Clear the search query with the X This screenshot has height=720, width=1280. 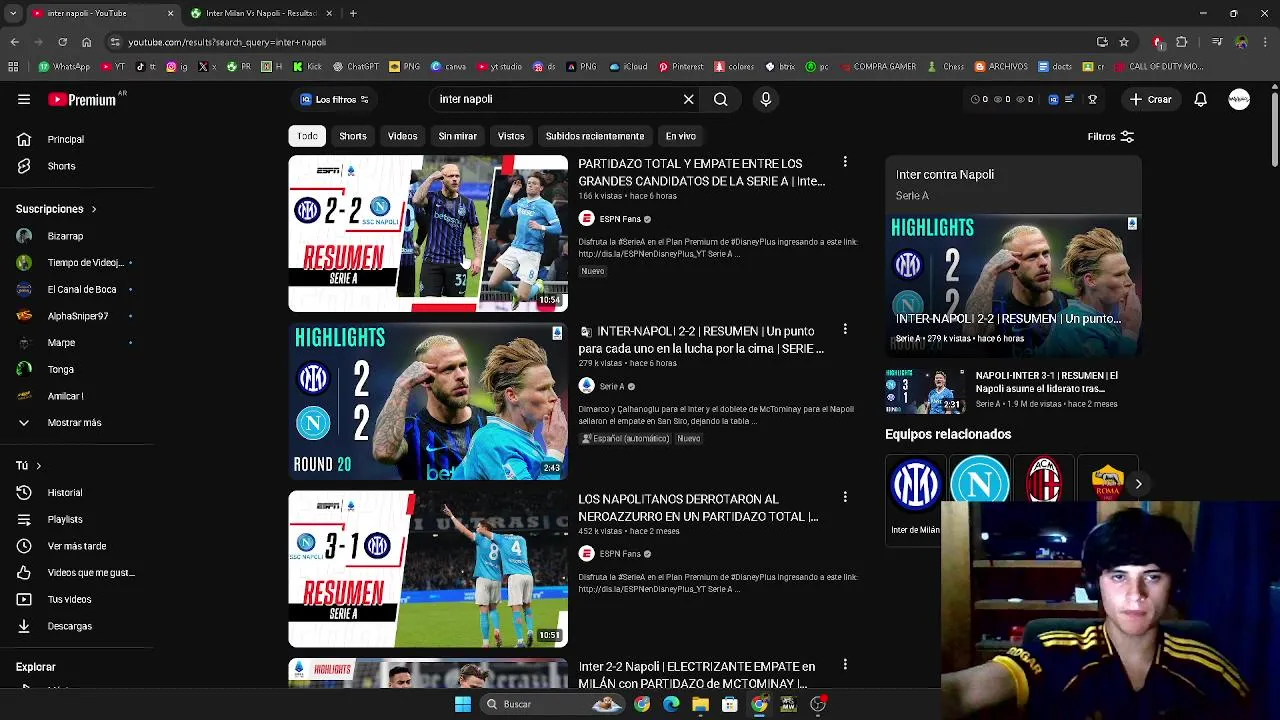tap(688, 99)
